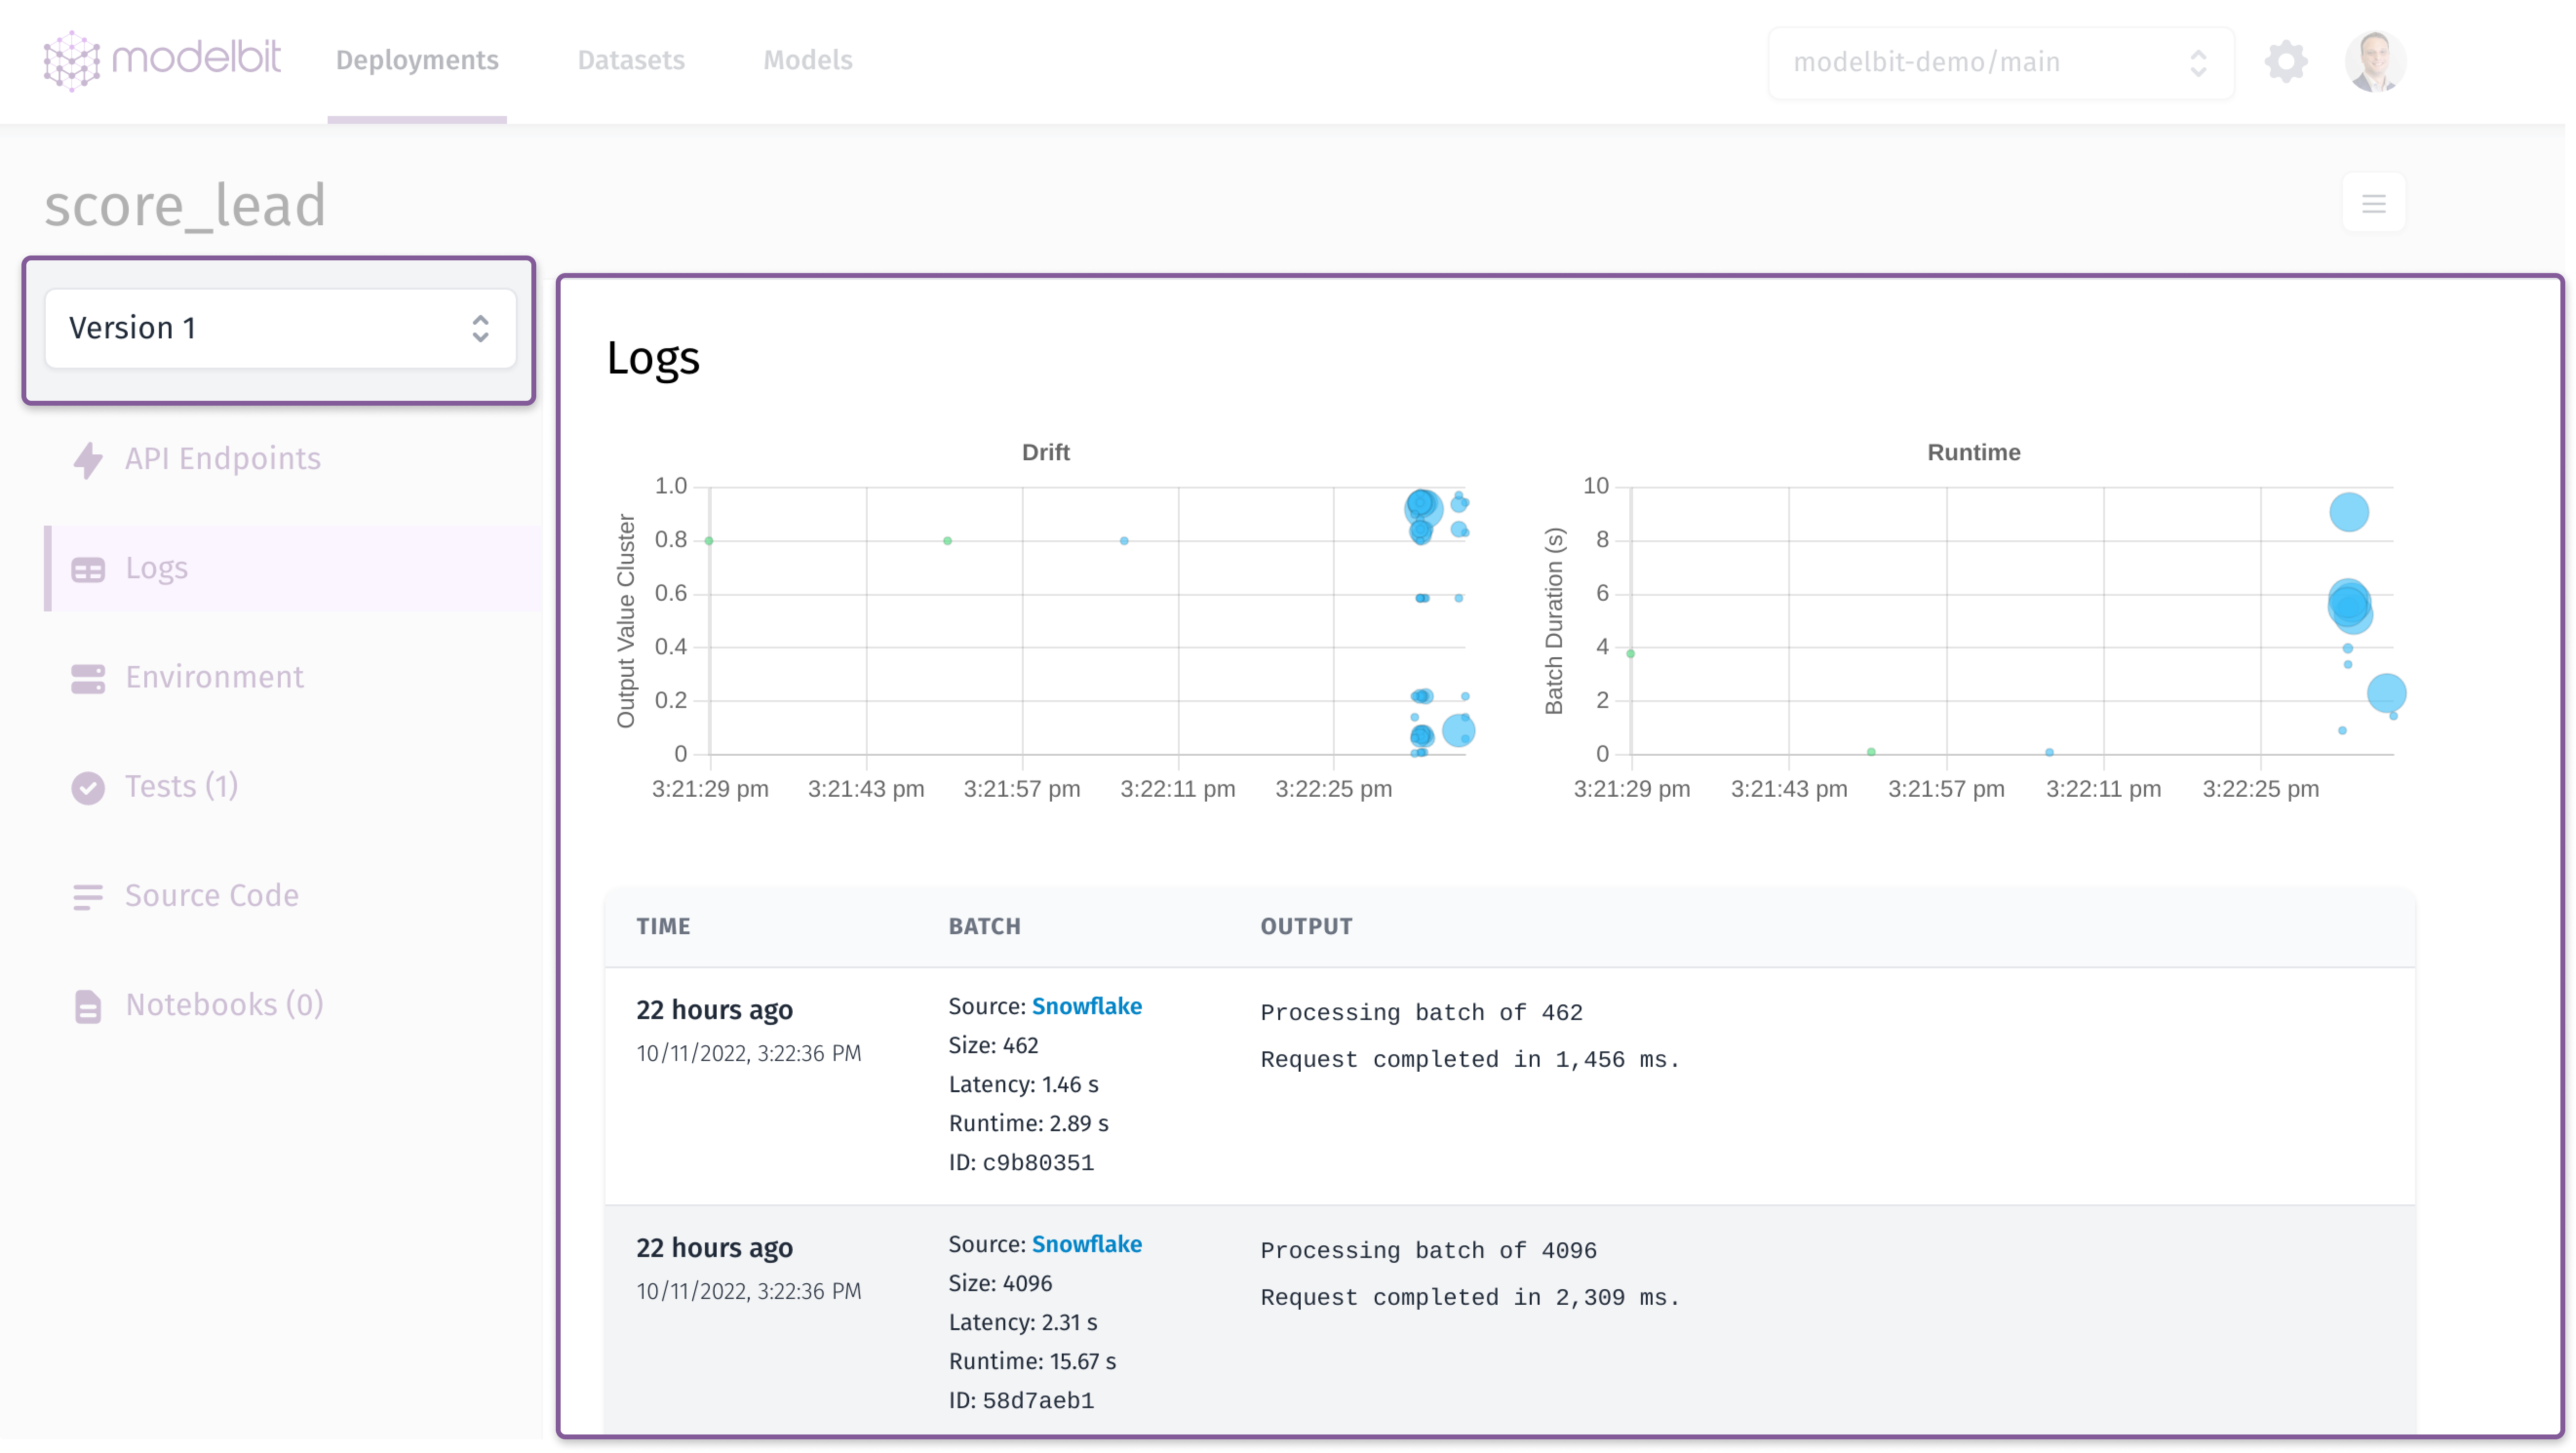This screenshot has height=1453, width=2576.
Task: Open the hamburger menu beside score_lead
Action: coord(2373,204)
